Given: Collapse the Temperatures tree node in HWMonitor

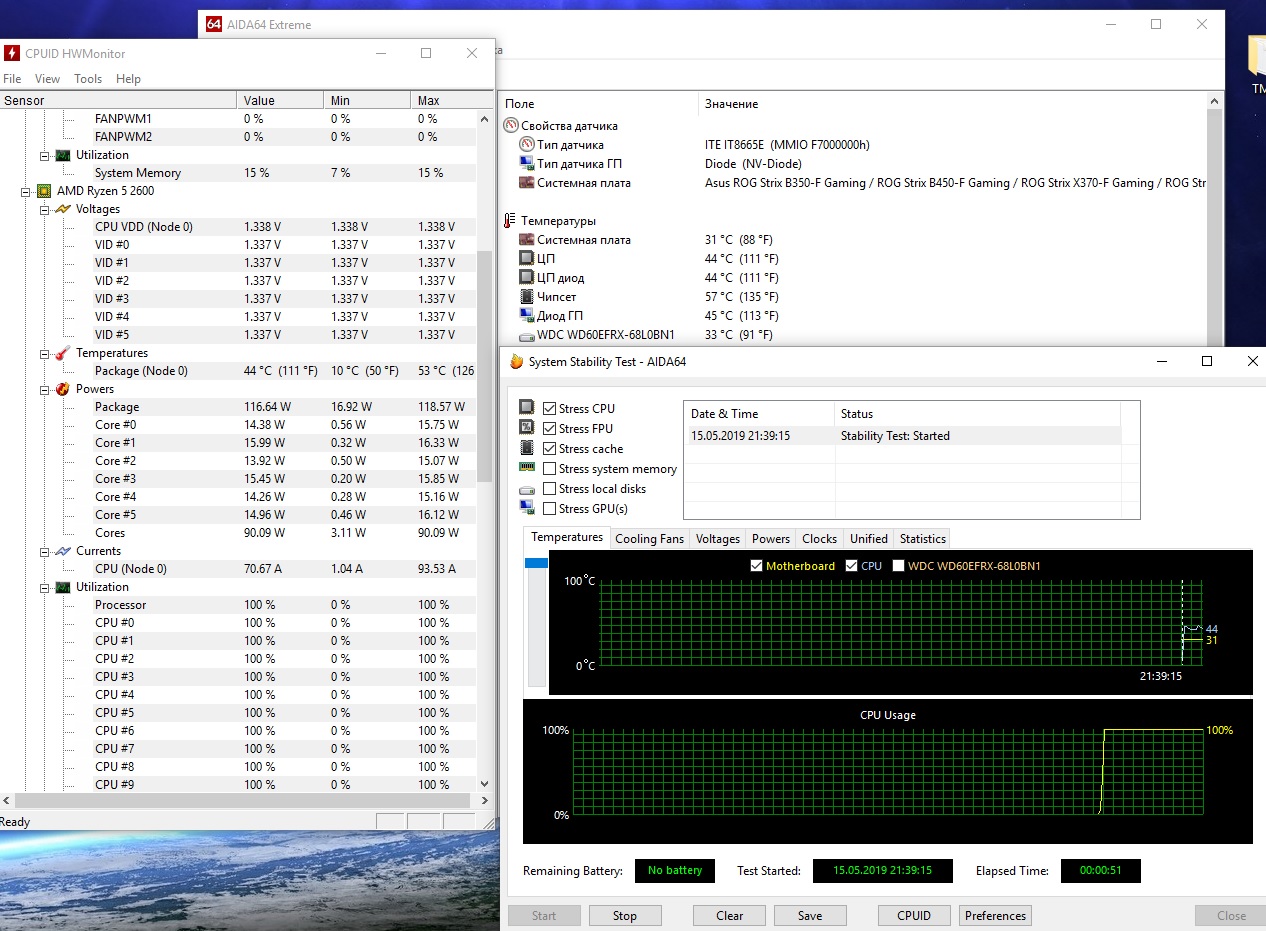Looking at the screenshot, I should pos(44,353).
